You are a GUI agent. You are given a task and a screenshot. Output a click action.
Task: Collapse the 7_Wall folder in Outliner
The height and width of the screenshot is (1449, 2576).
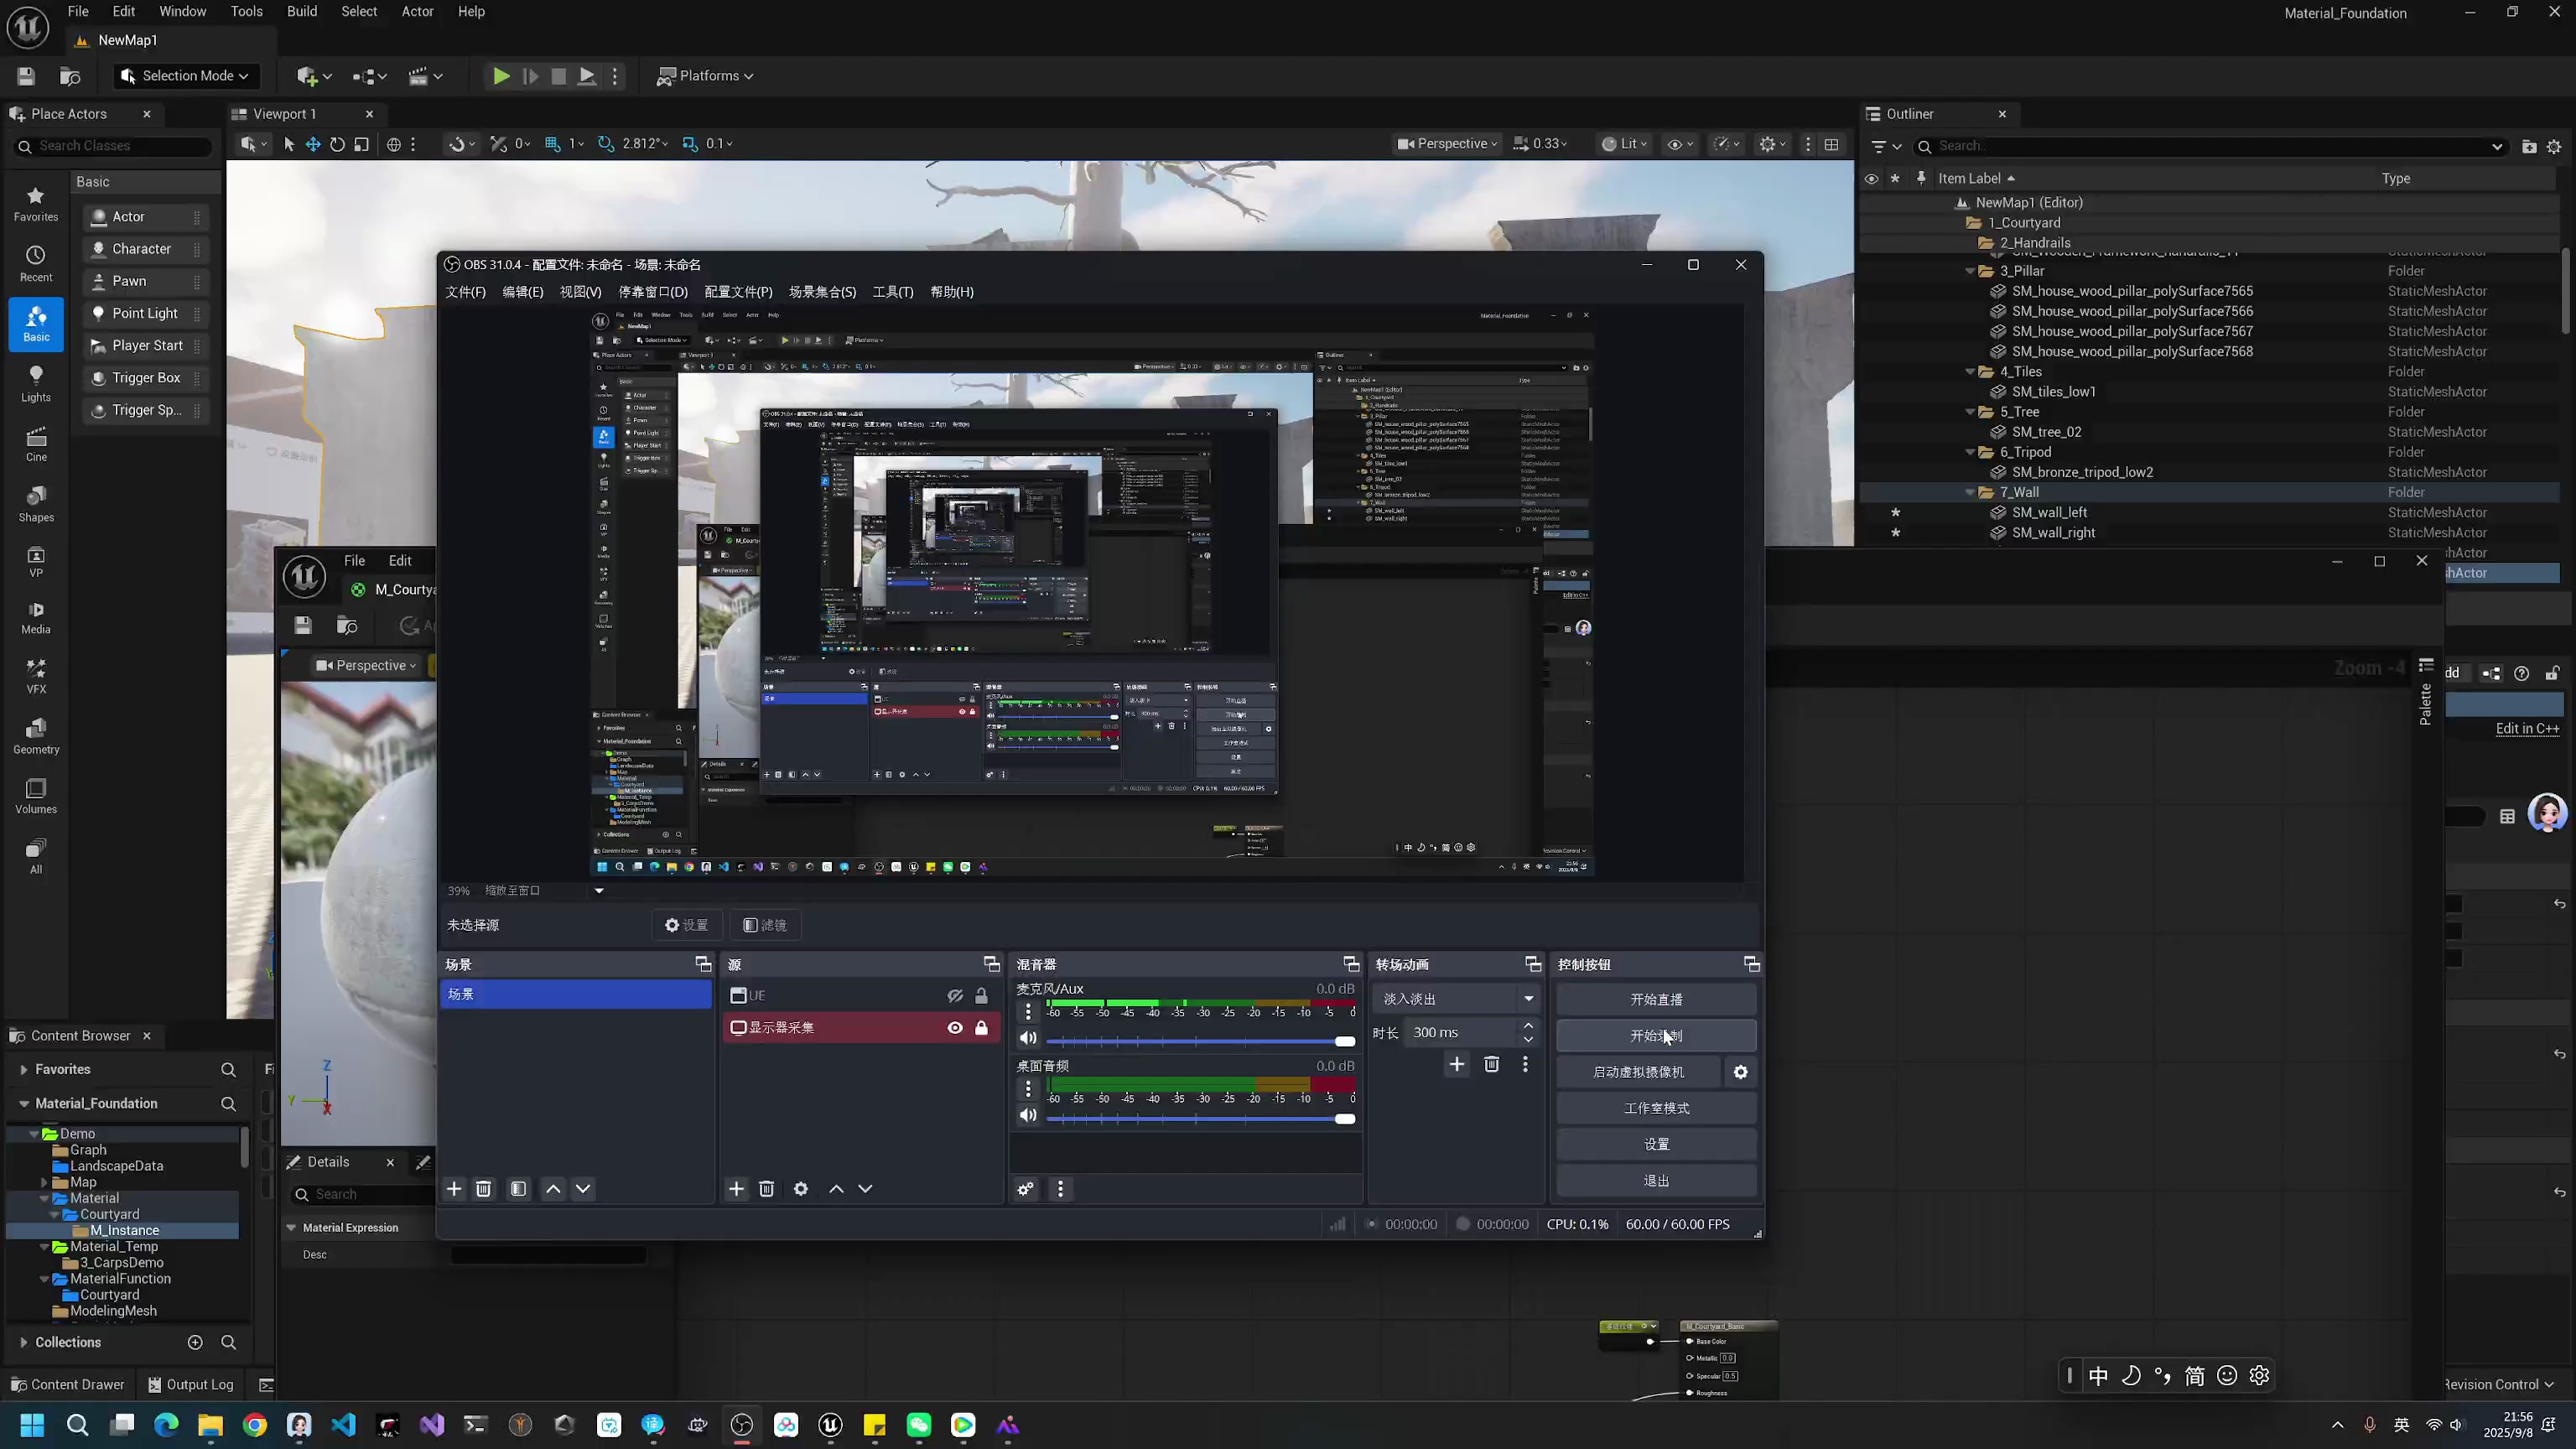tap(1970, 492)
